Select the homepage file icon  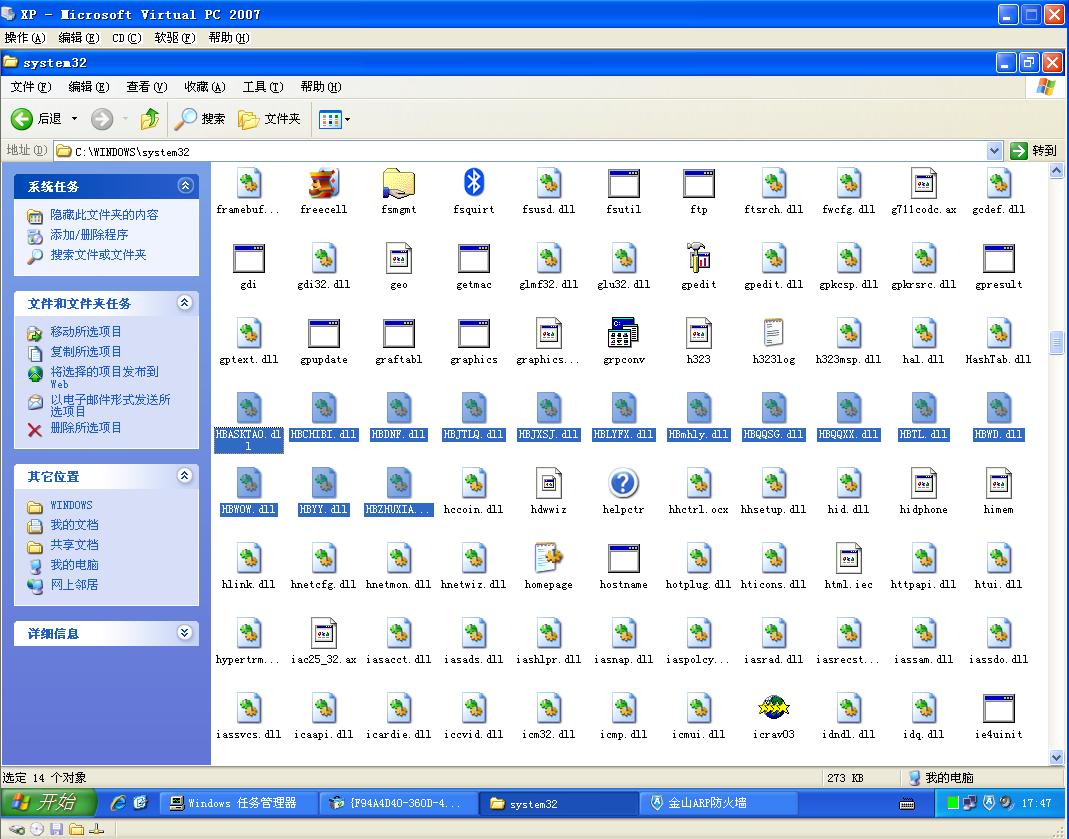pyautogui.click(x=548, y=559)
